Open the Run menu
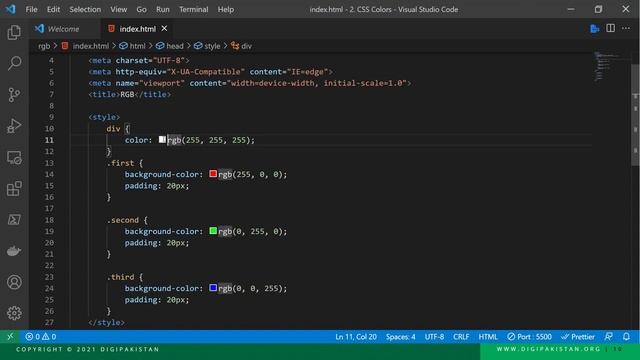Viewport: 640px width, 360px height. pos(162,9)
